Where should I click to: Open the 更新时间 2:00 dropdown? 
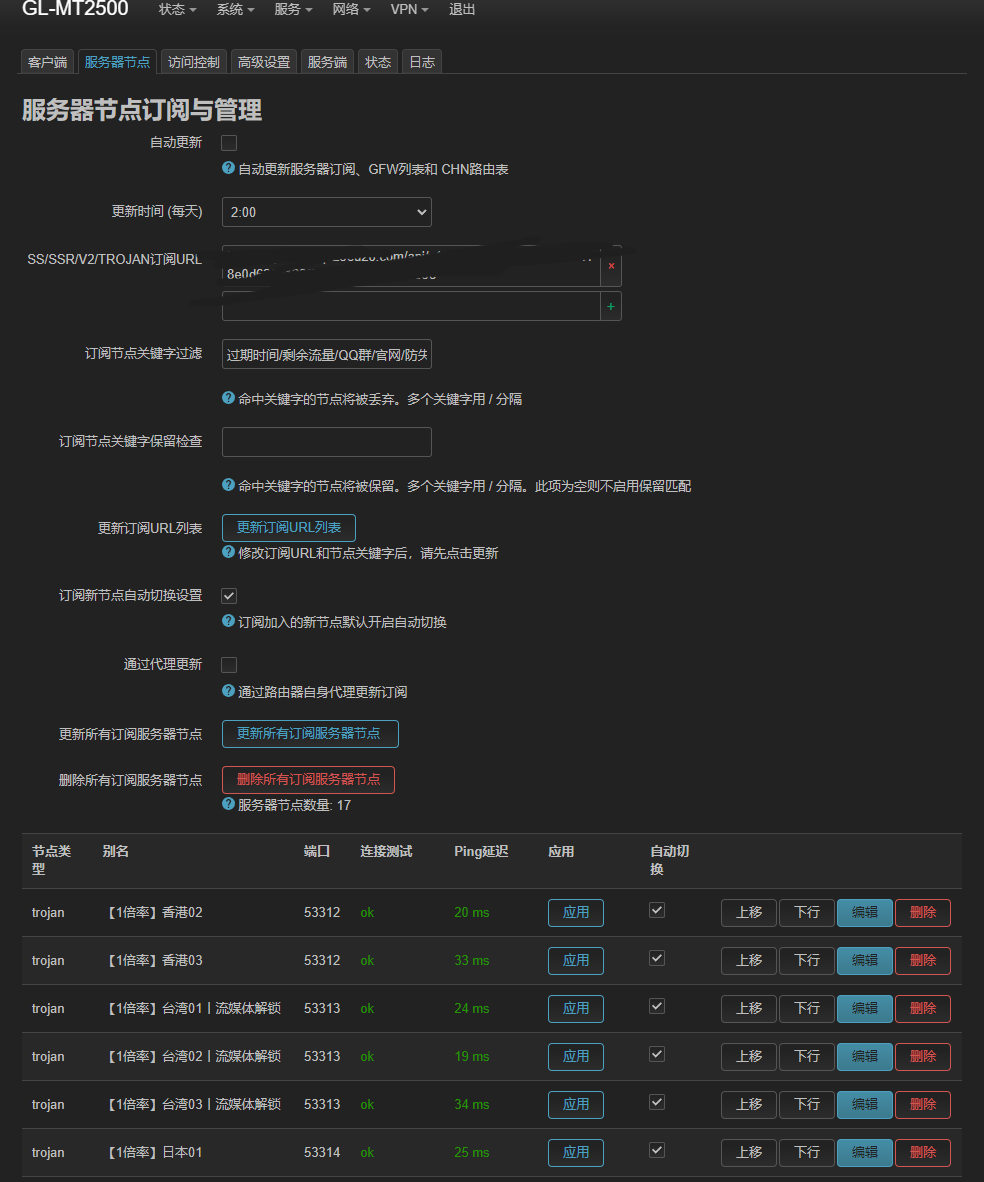pyautogui.click(x=326, y=212)
